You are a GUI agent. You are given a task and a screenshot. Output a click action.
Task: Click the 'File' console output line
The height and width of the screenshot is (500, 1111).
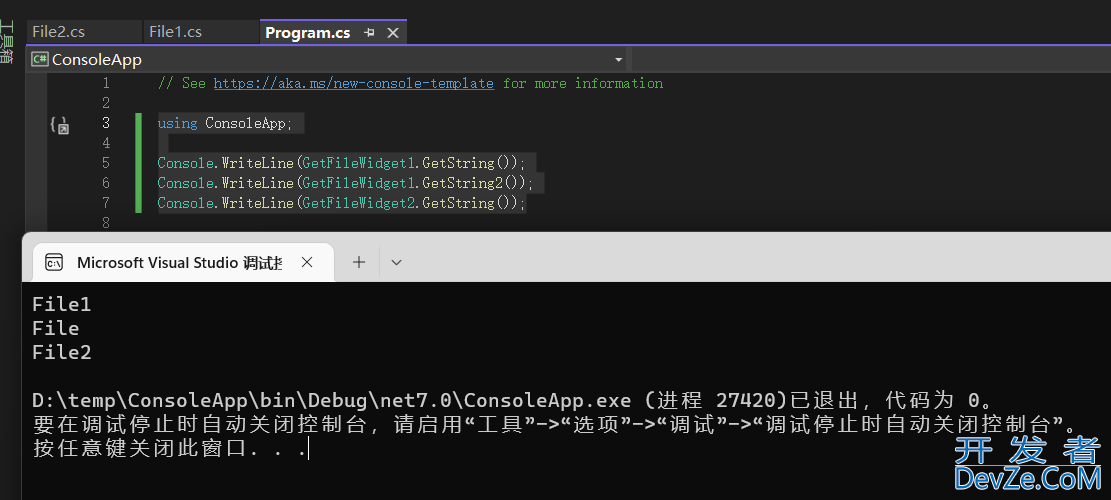coord(56,329)
